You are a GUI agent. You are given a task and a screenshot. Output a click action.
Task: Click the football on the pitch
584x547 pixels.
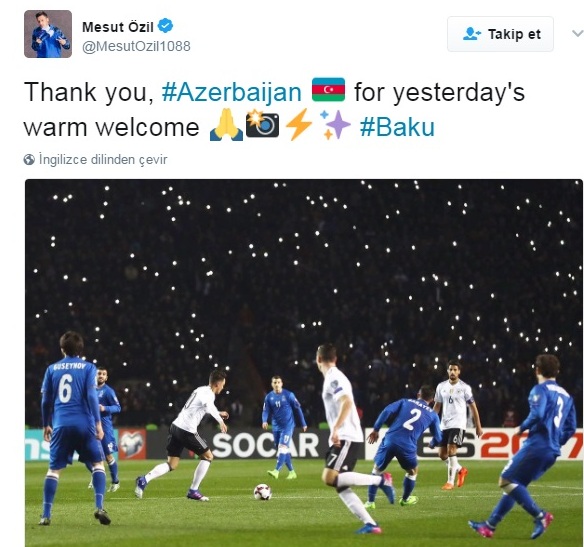(263, 492)
